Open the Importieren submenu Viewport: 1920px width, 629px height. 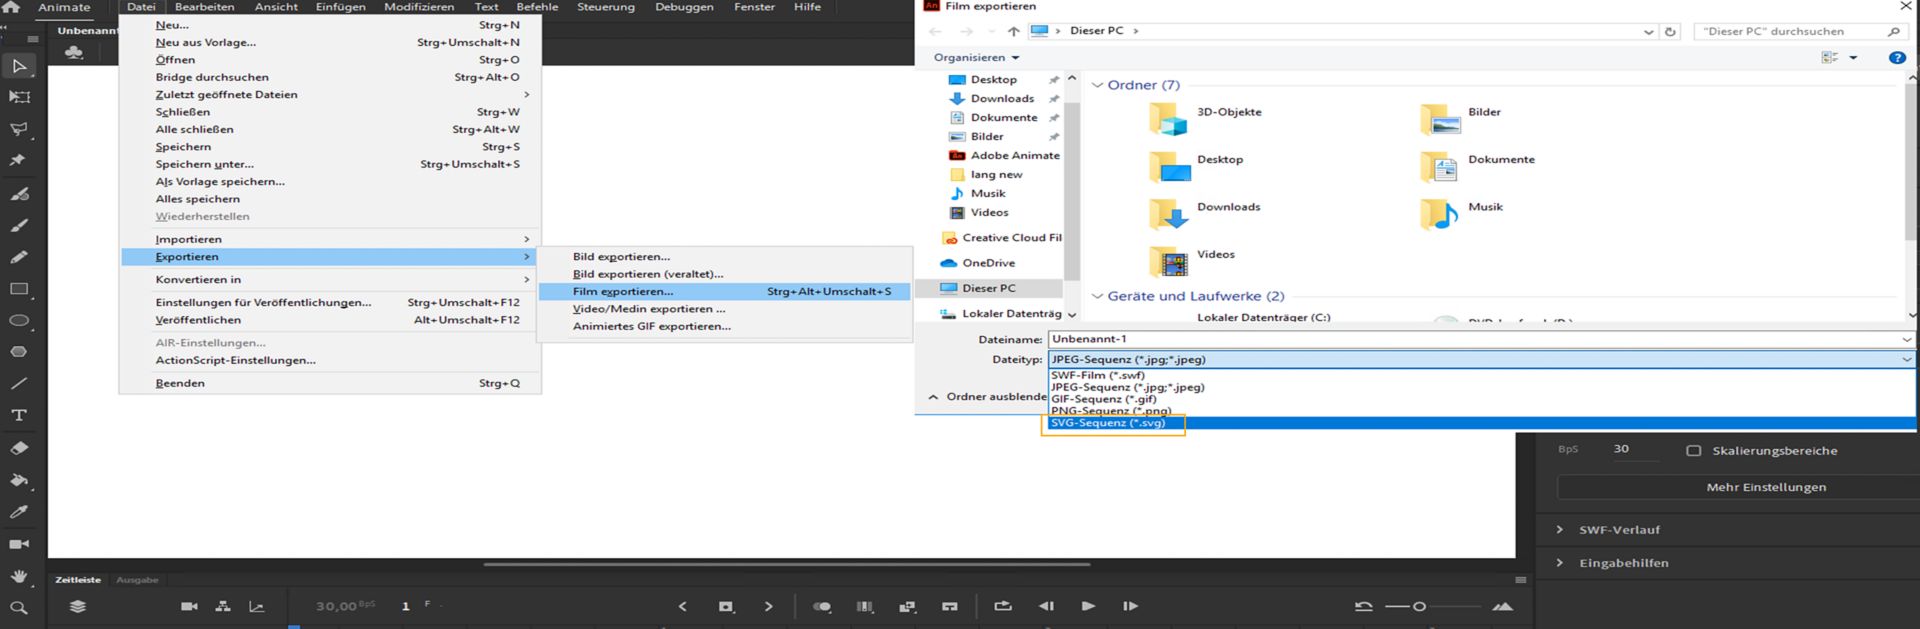pos(330,239)
